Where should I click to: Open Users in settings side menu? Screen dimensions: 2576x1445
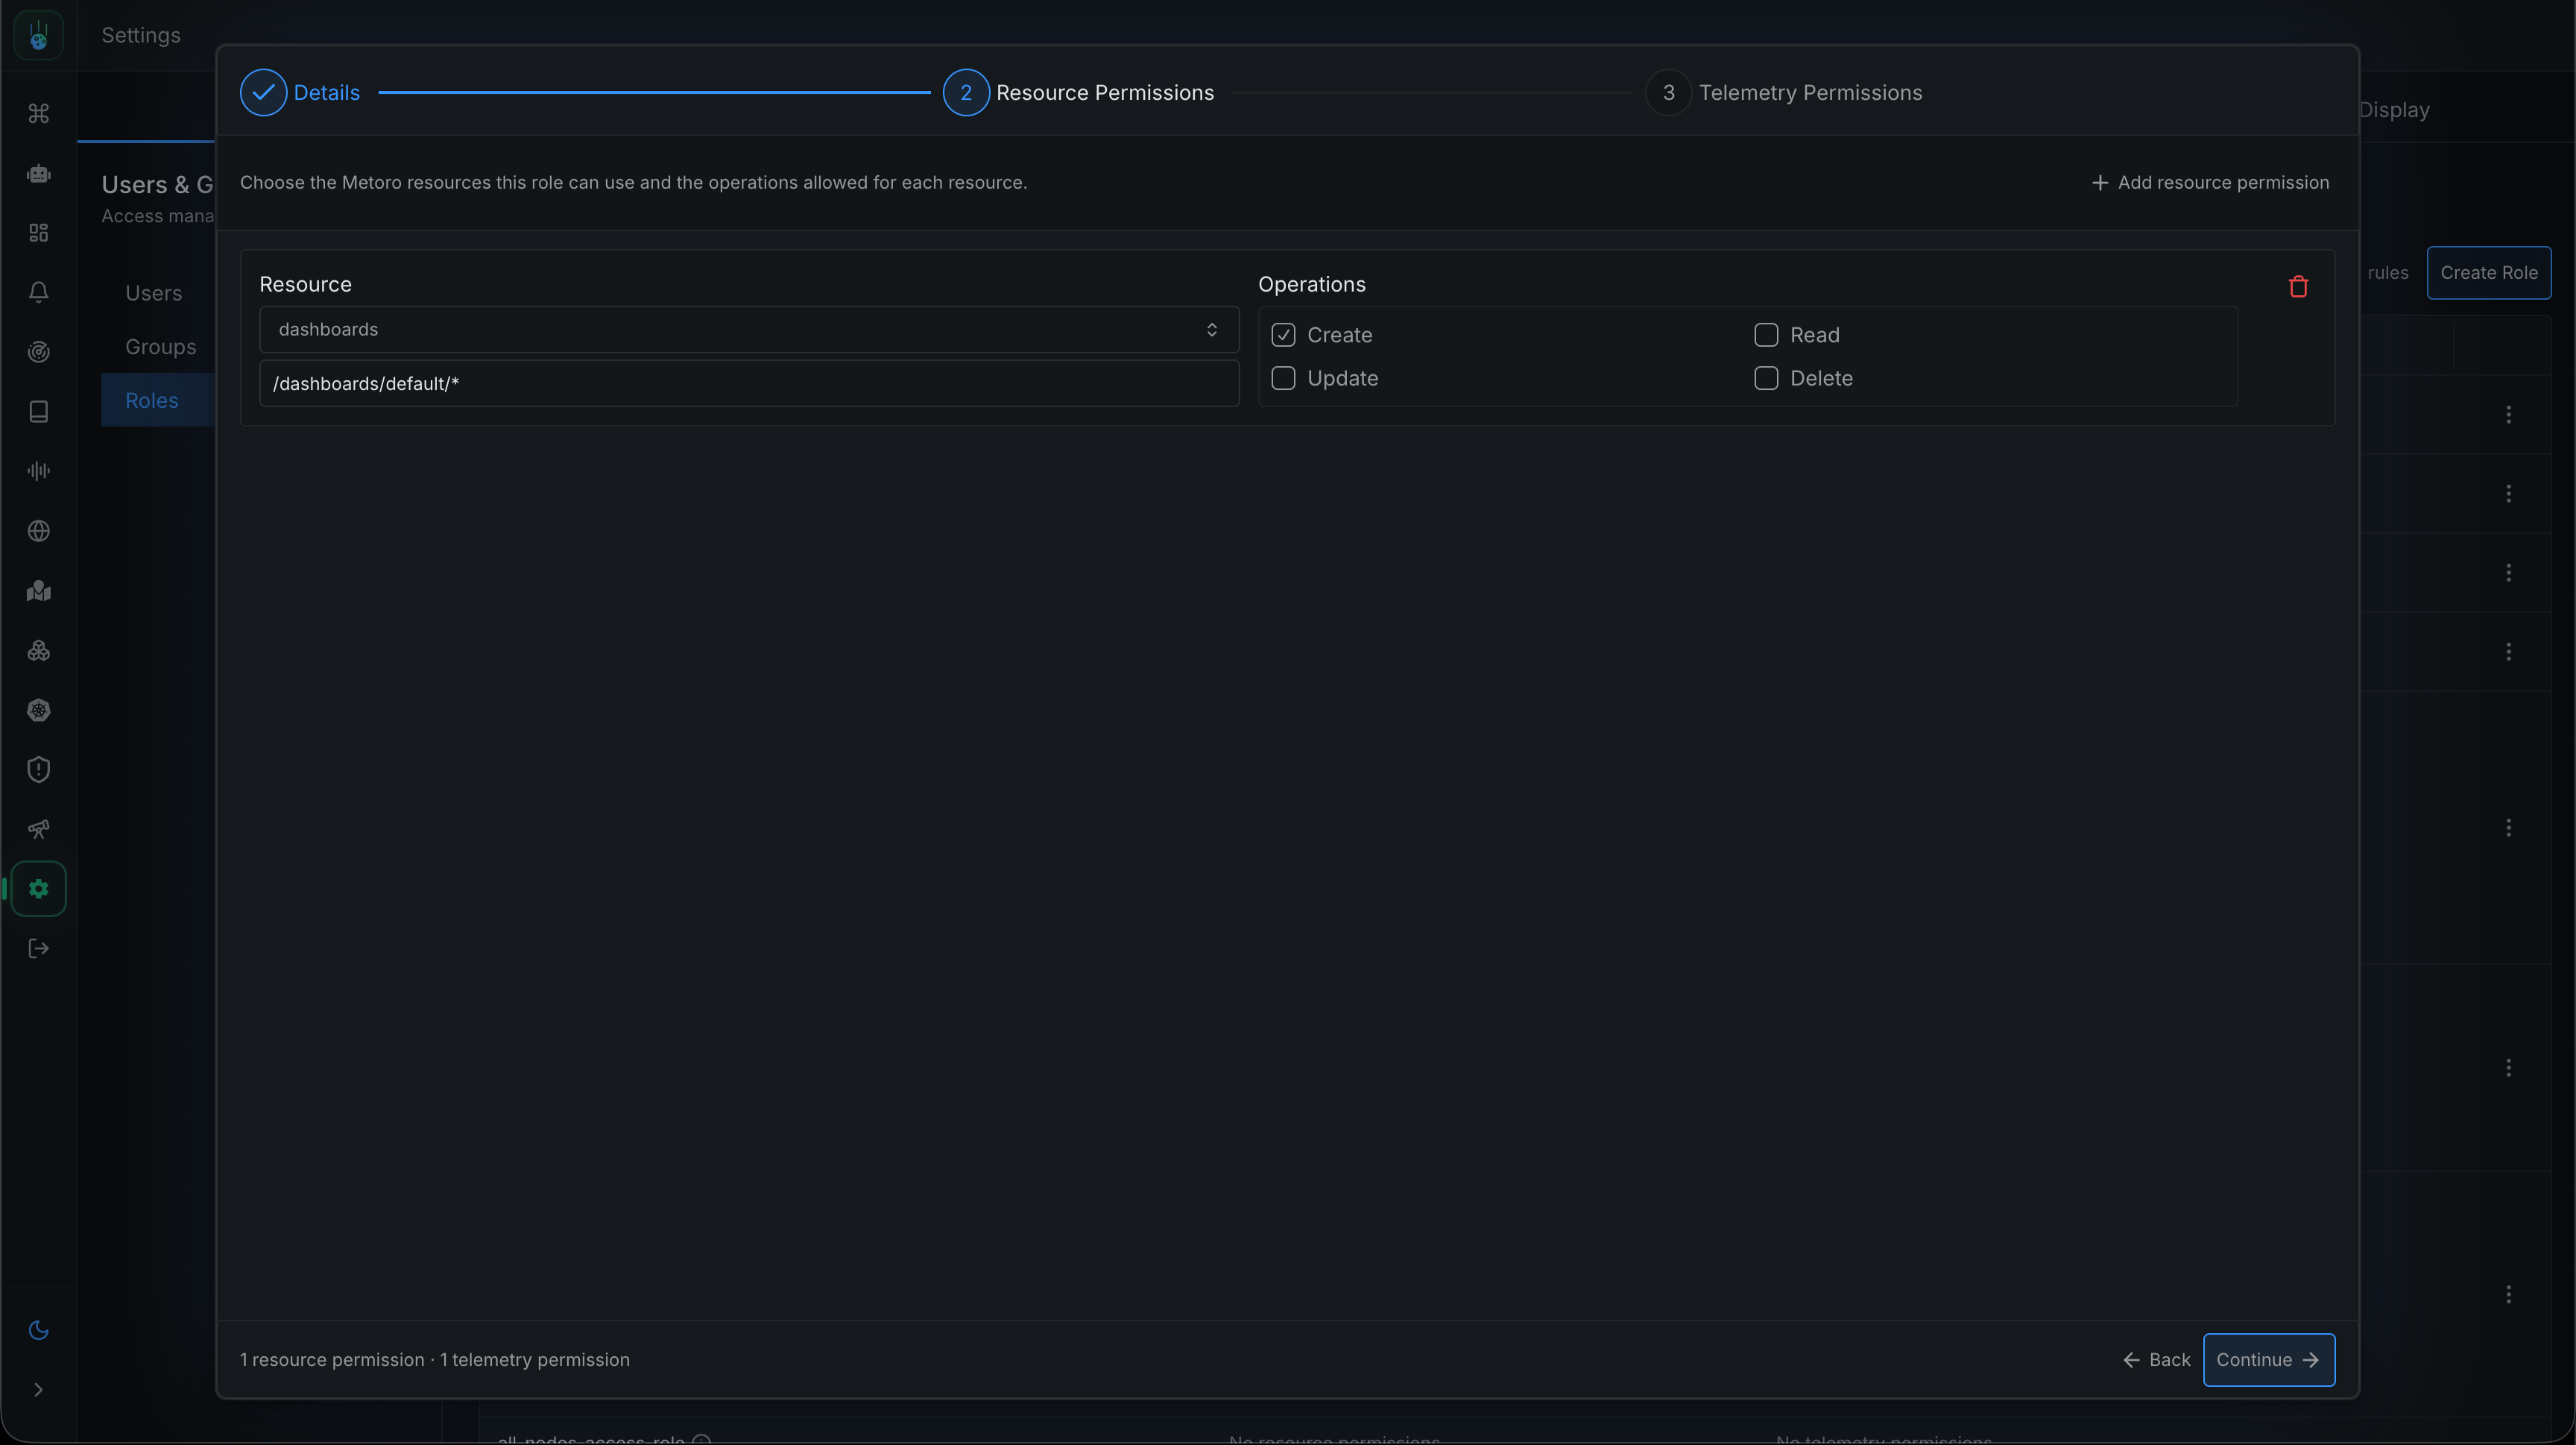click(x=153, y=294)
